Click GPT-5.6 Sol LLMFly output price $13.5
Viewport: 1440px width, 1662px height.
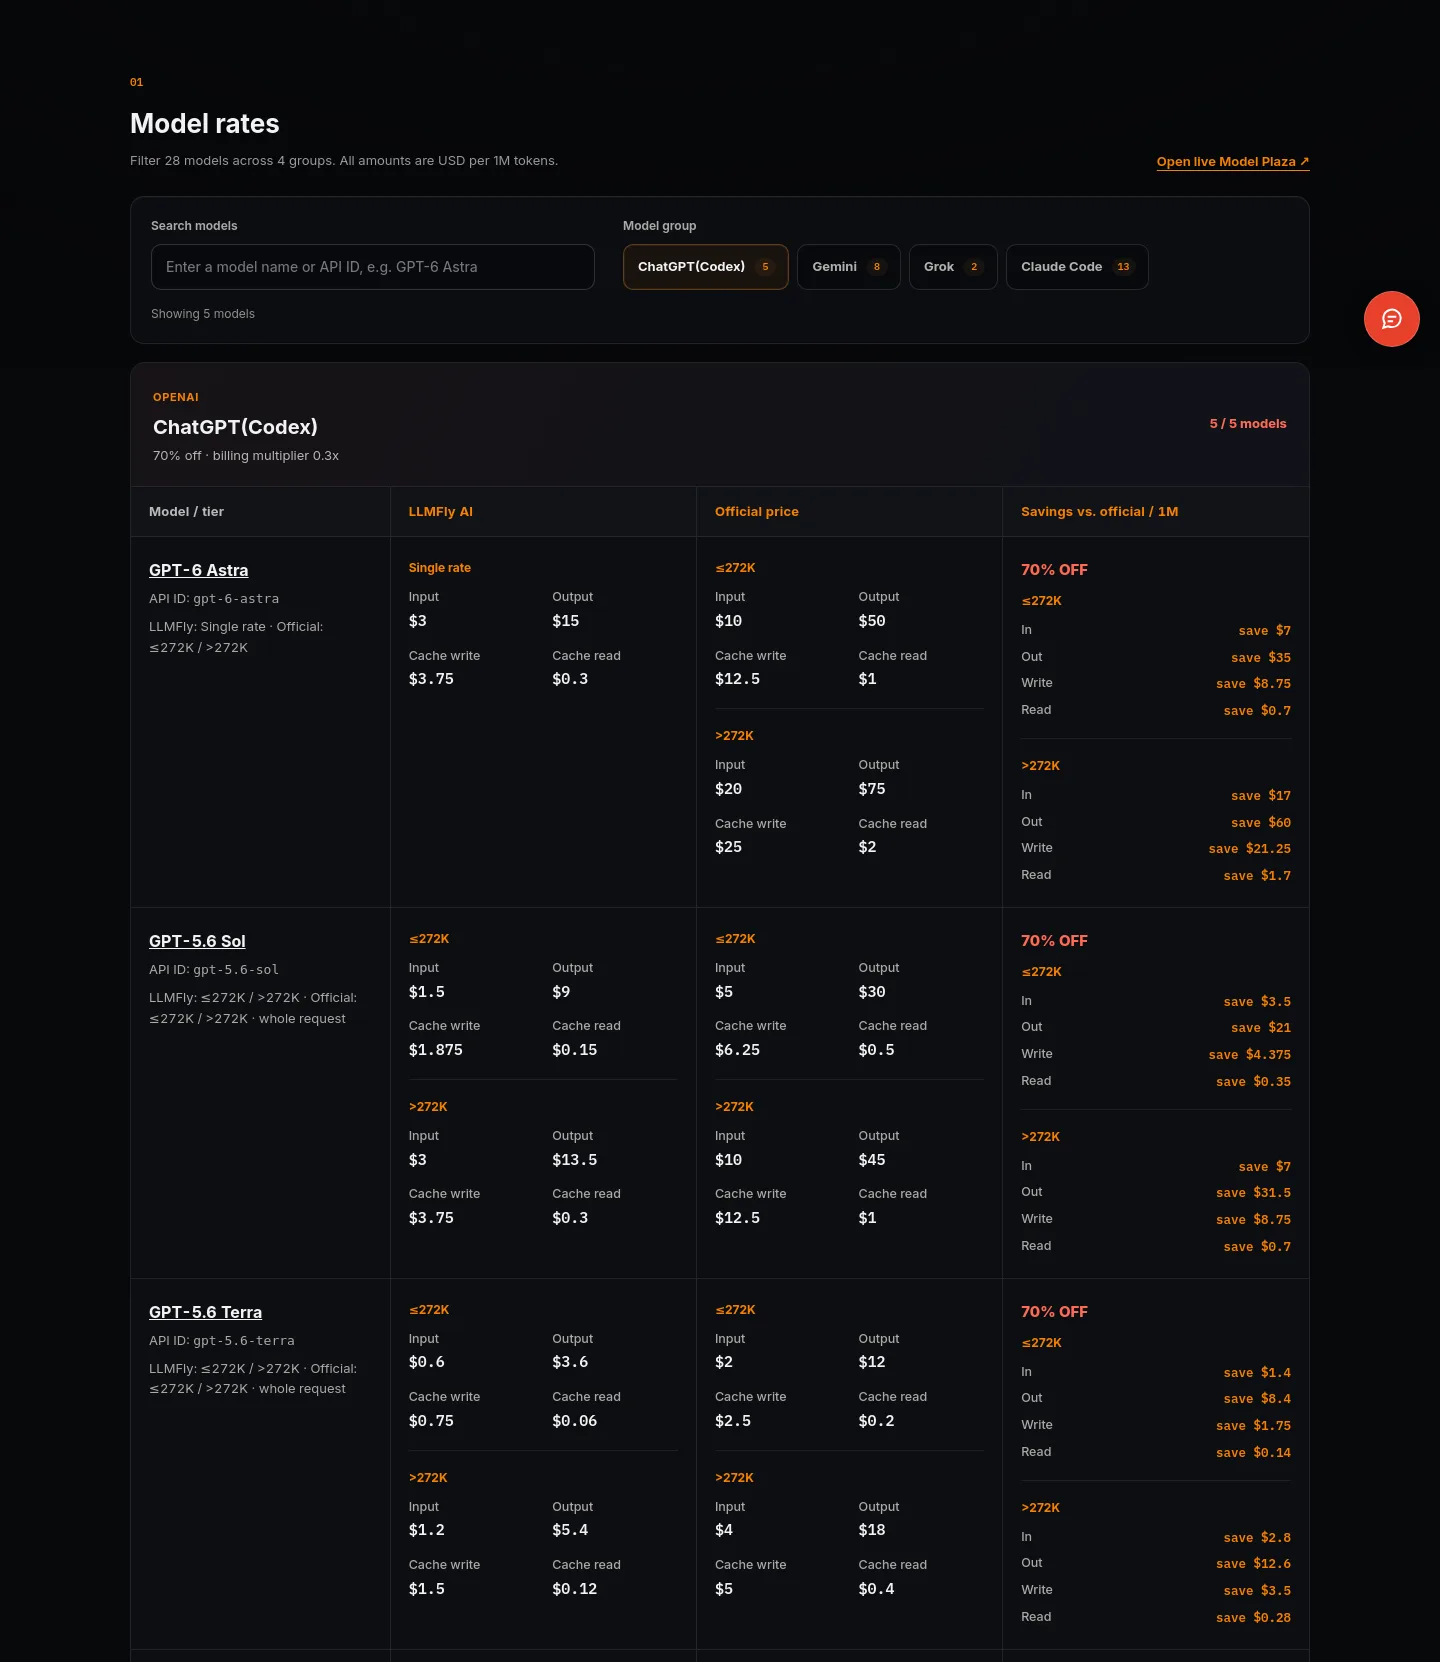(x=574, y=1160)
